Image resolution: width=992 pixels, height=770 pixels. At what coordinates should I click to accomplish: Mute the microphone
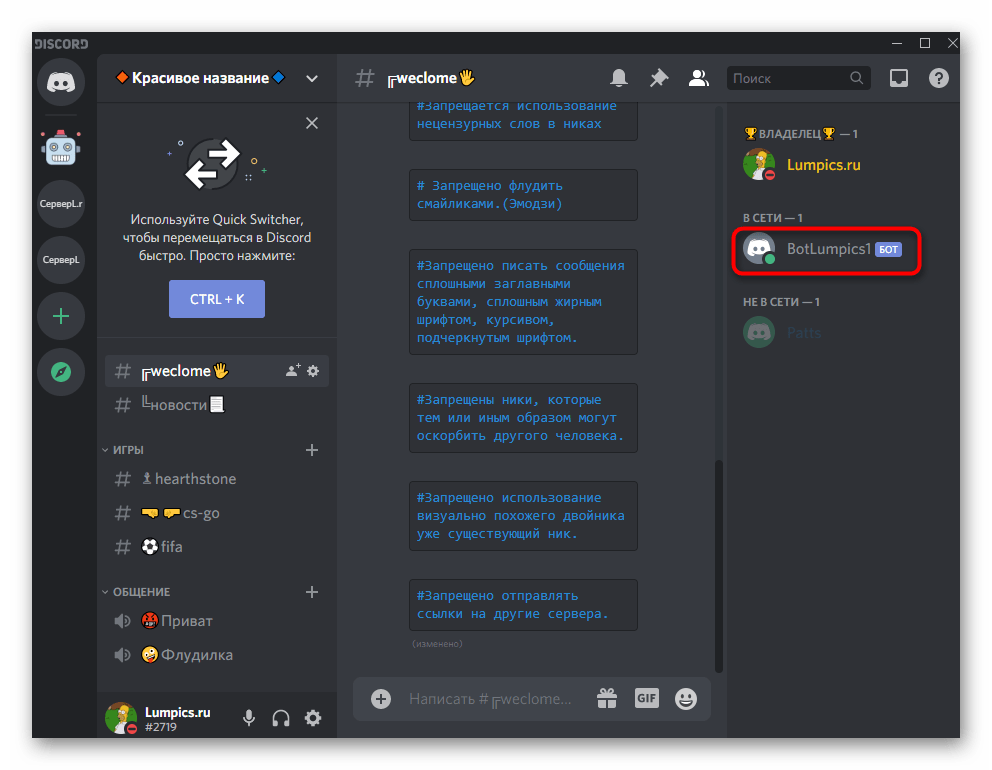(248, 717)
